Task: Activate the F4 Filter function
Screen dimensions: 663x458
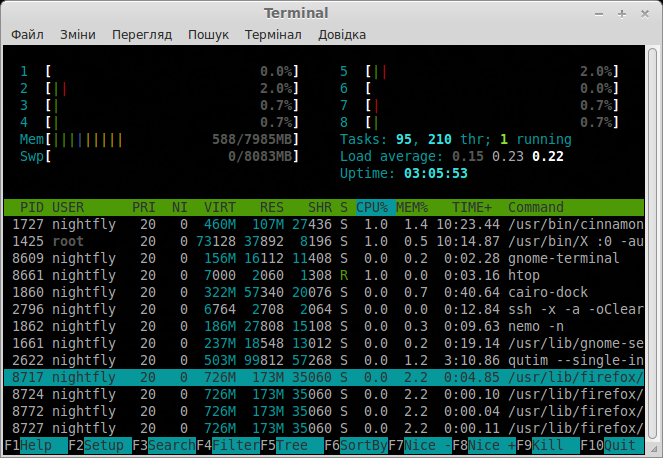Action: 228,445
